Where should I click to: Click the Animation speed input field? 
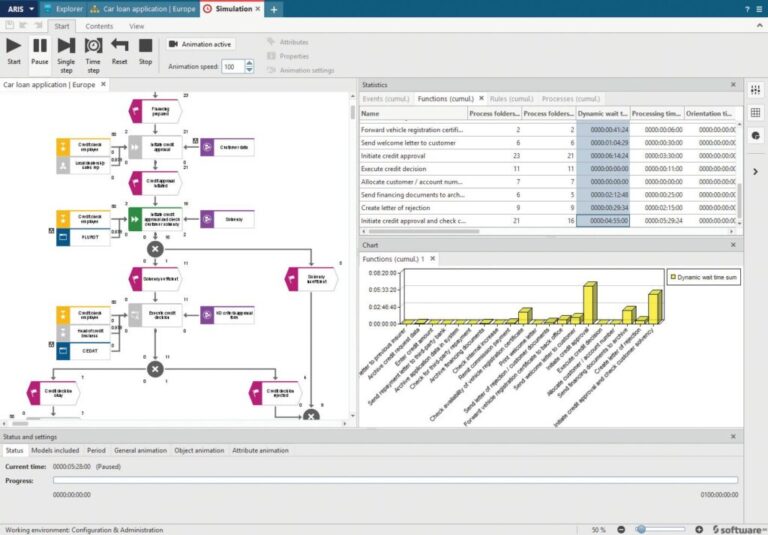(x=231, y=67)
